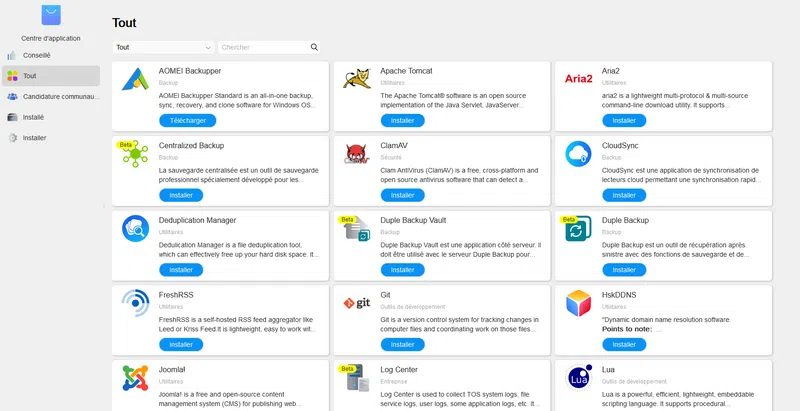This screenshot has width=800, height=411.
Task: Install CloudSync app
Action: pyautogui.click(x=624, y=195)
